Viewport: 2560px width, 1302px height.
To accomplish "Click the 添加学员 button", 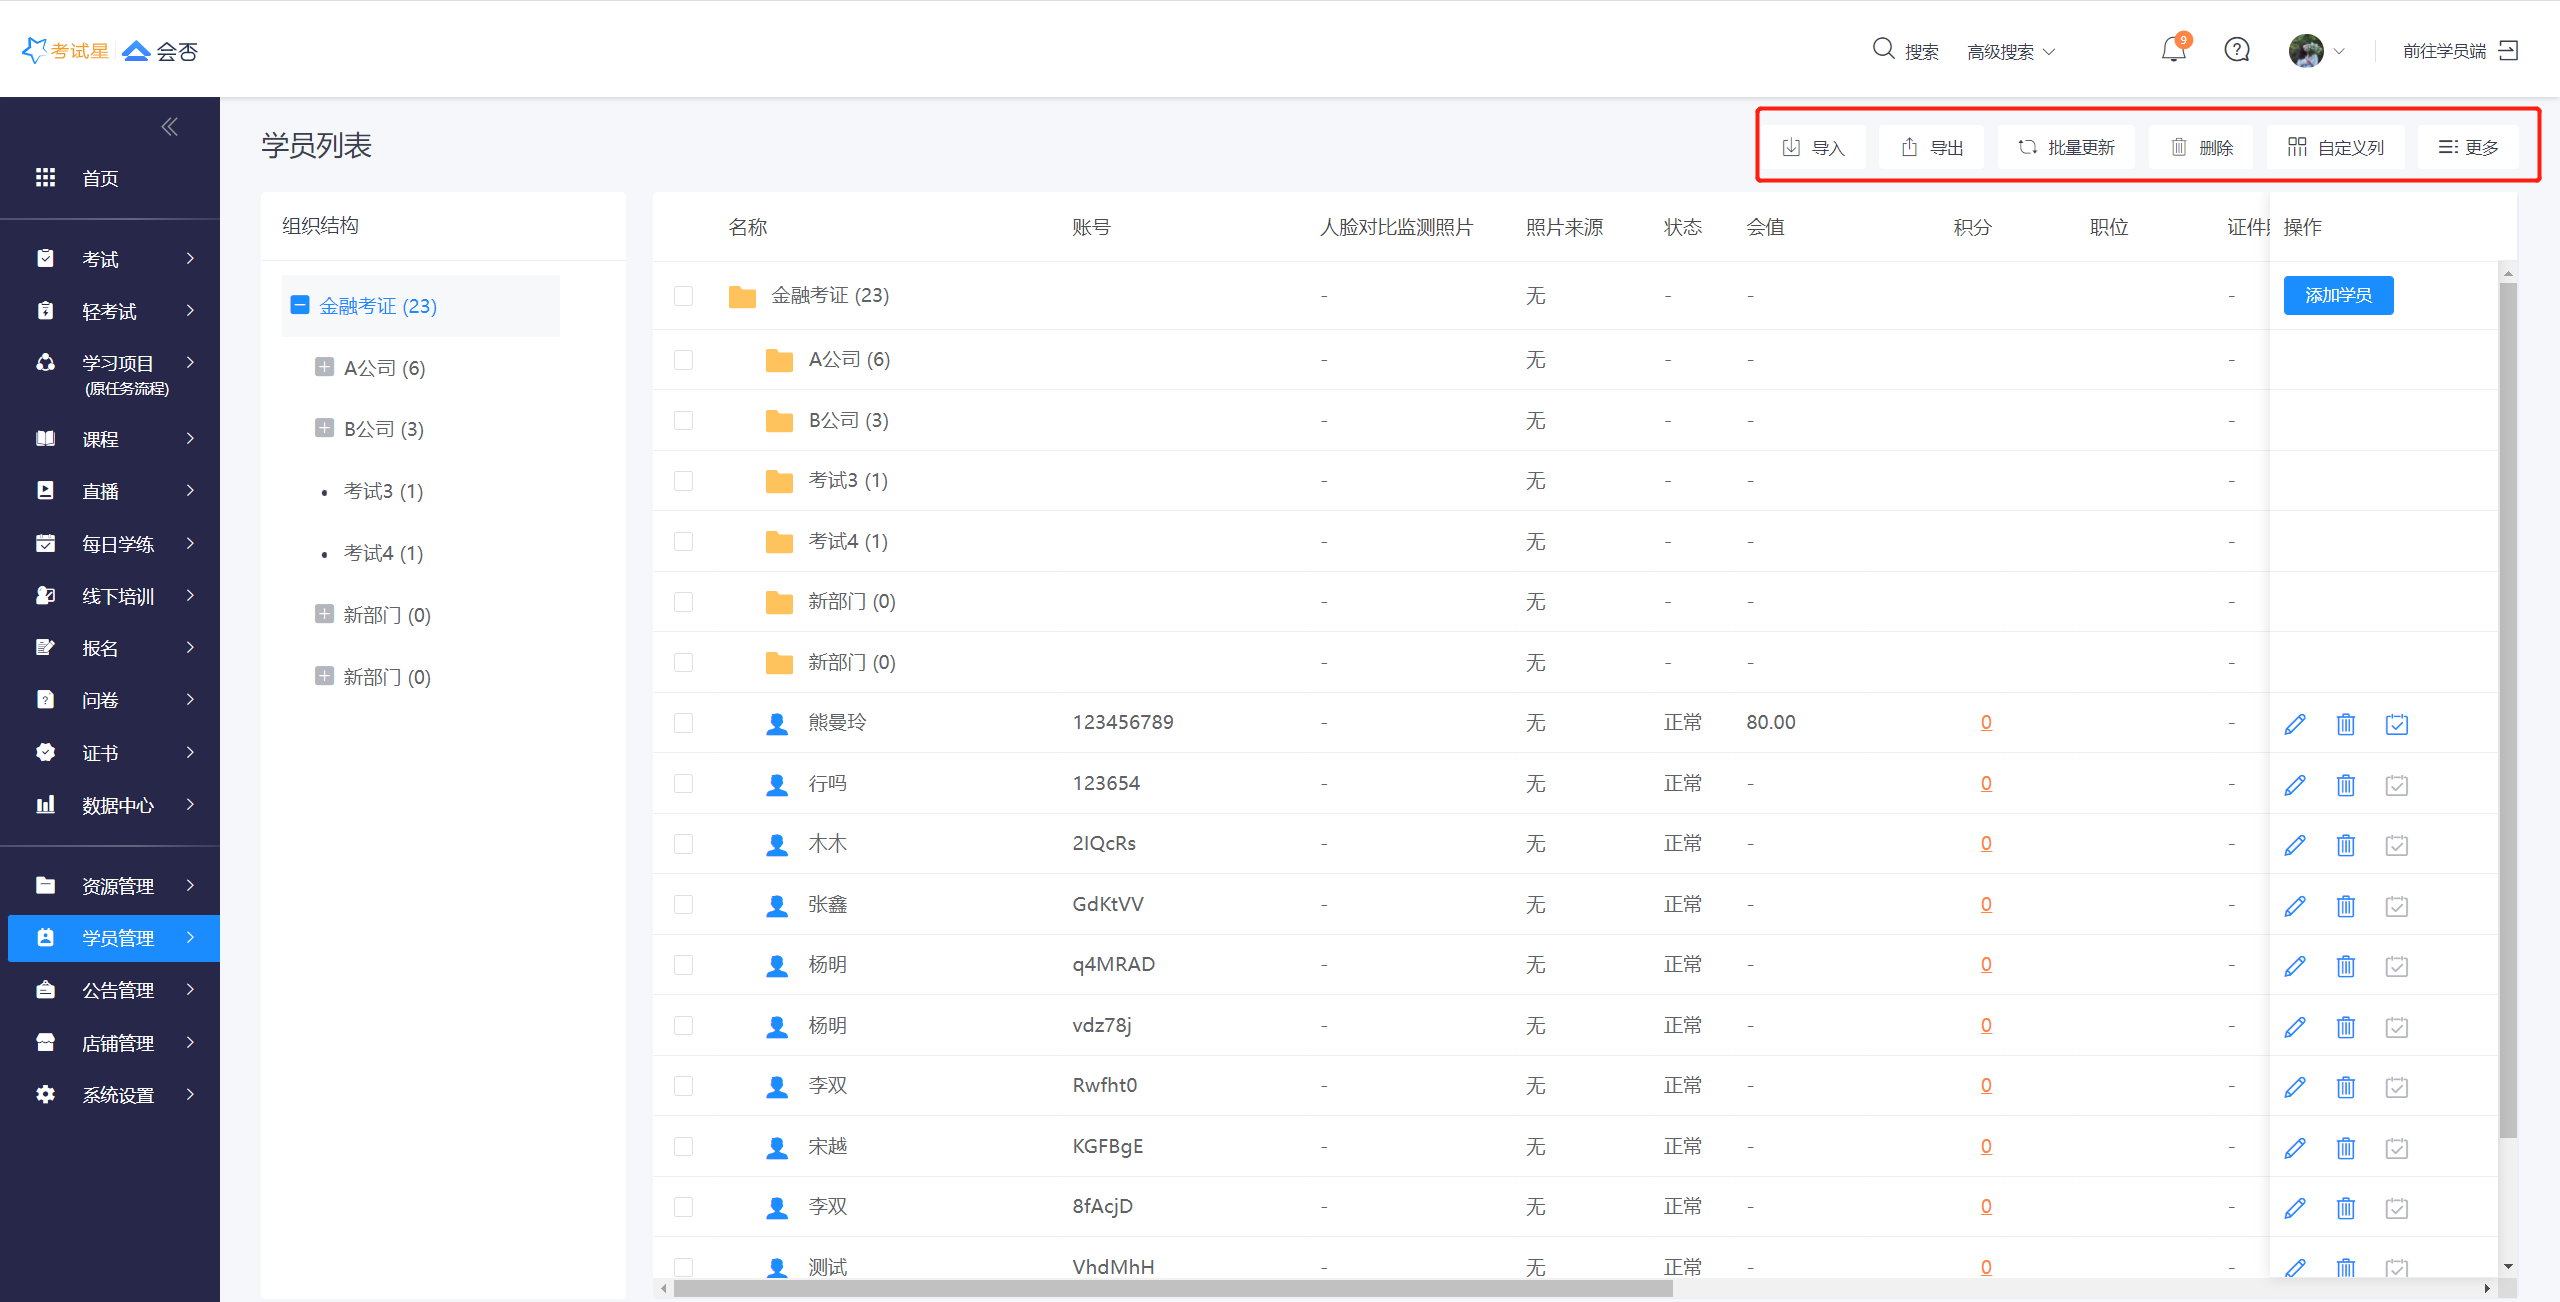I will tap(2338, 296).
